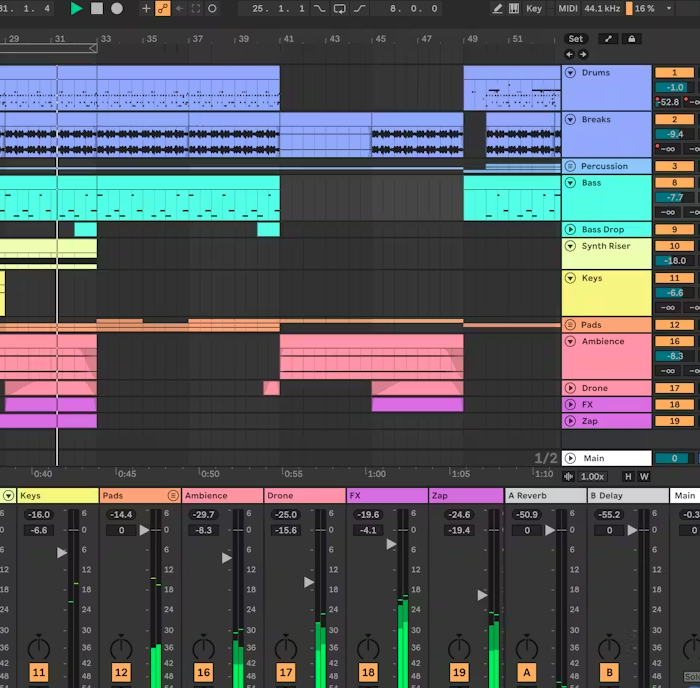The width and height of the screenshot is (700, 688).
Task: Toggle the orange Automation Arm button
Action: click(162, 8)
